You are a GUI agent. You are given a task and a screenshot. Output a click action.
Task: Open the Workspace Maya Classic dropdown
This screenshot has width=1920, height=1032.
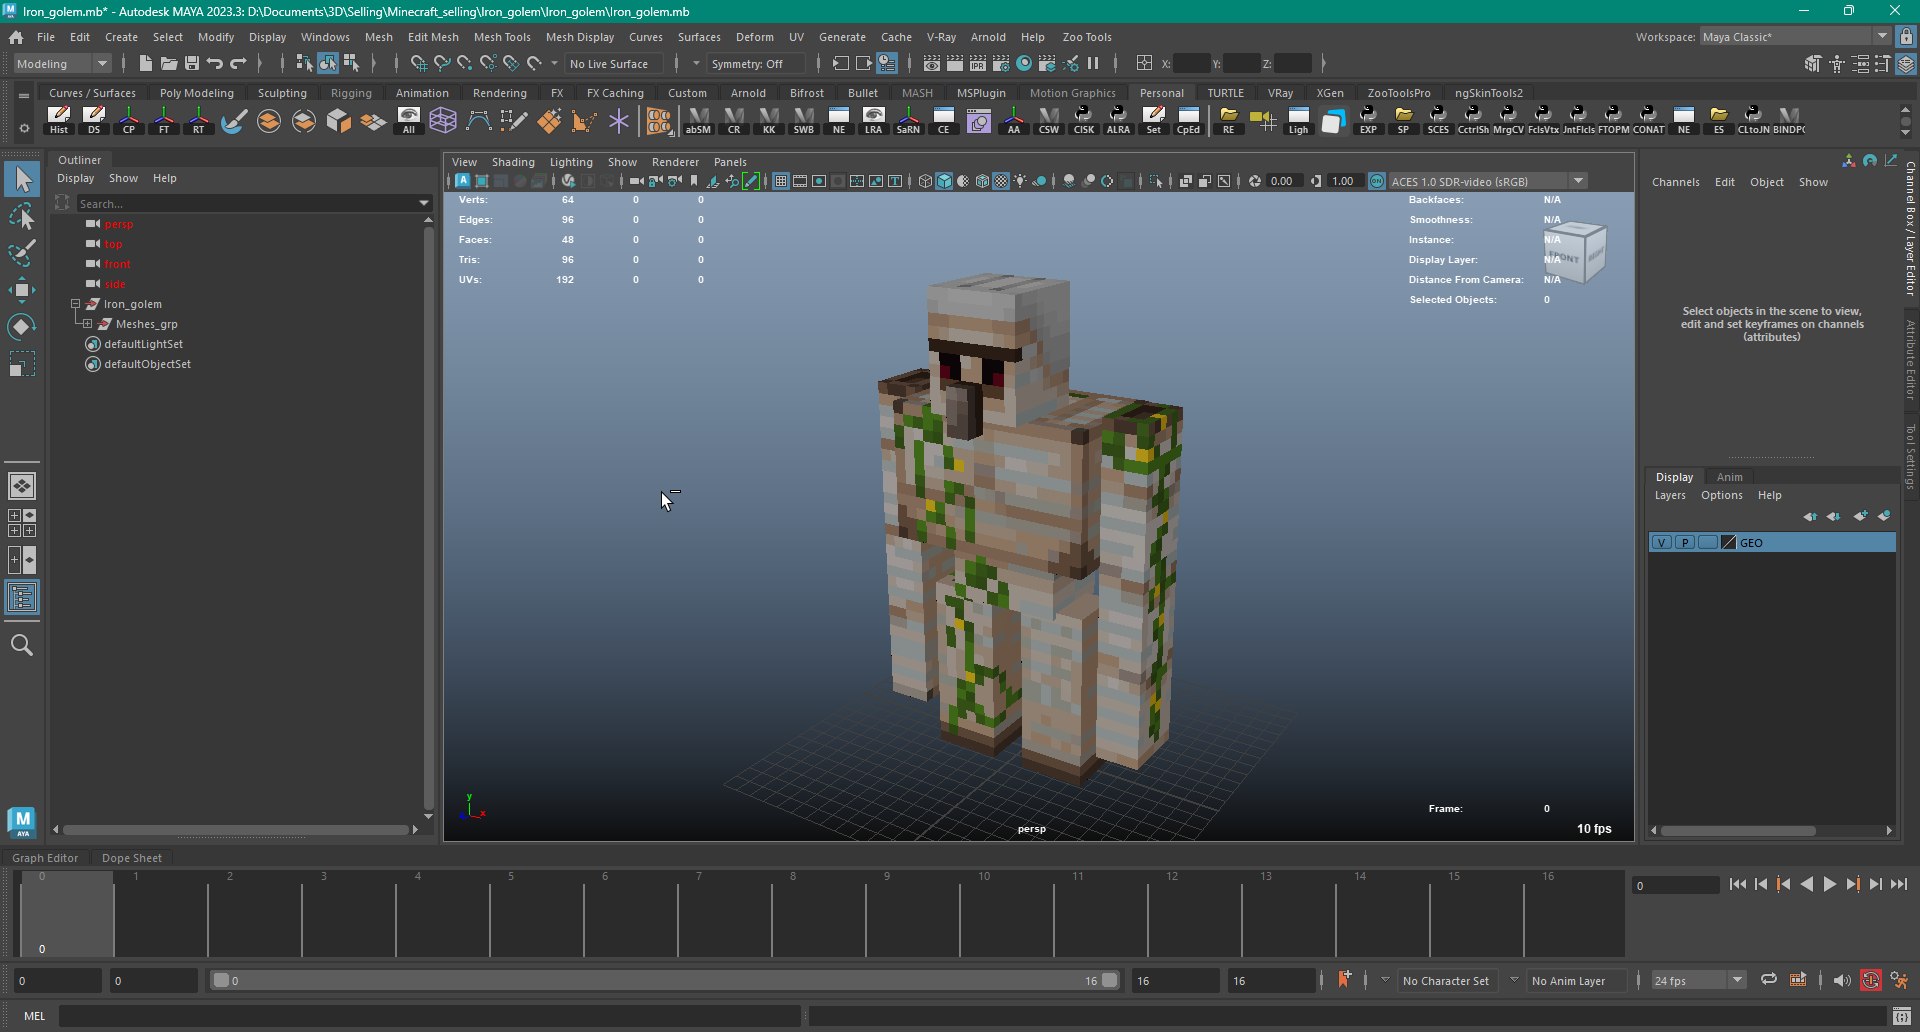[x=1794, y=37]
